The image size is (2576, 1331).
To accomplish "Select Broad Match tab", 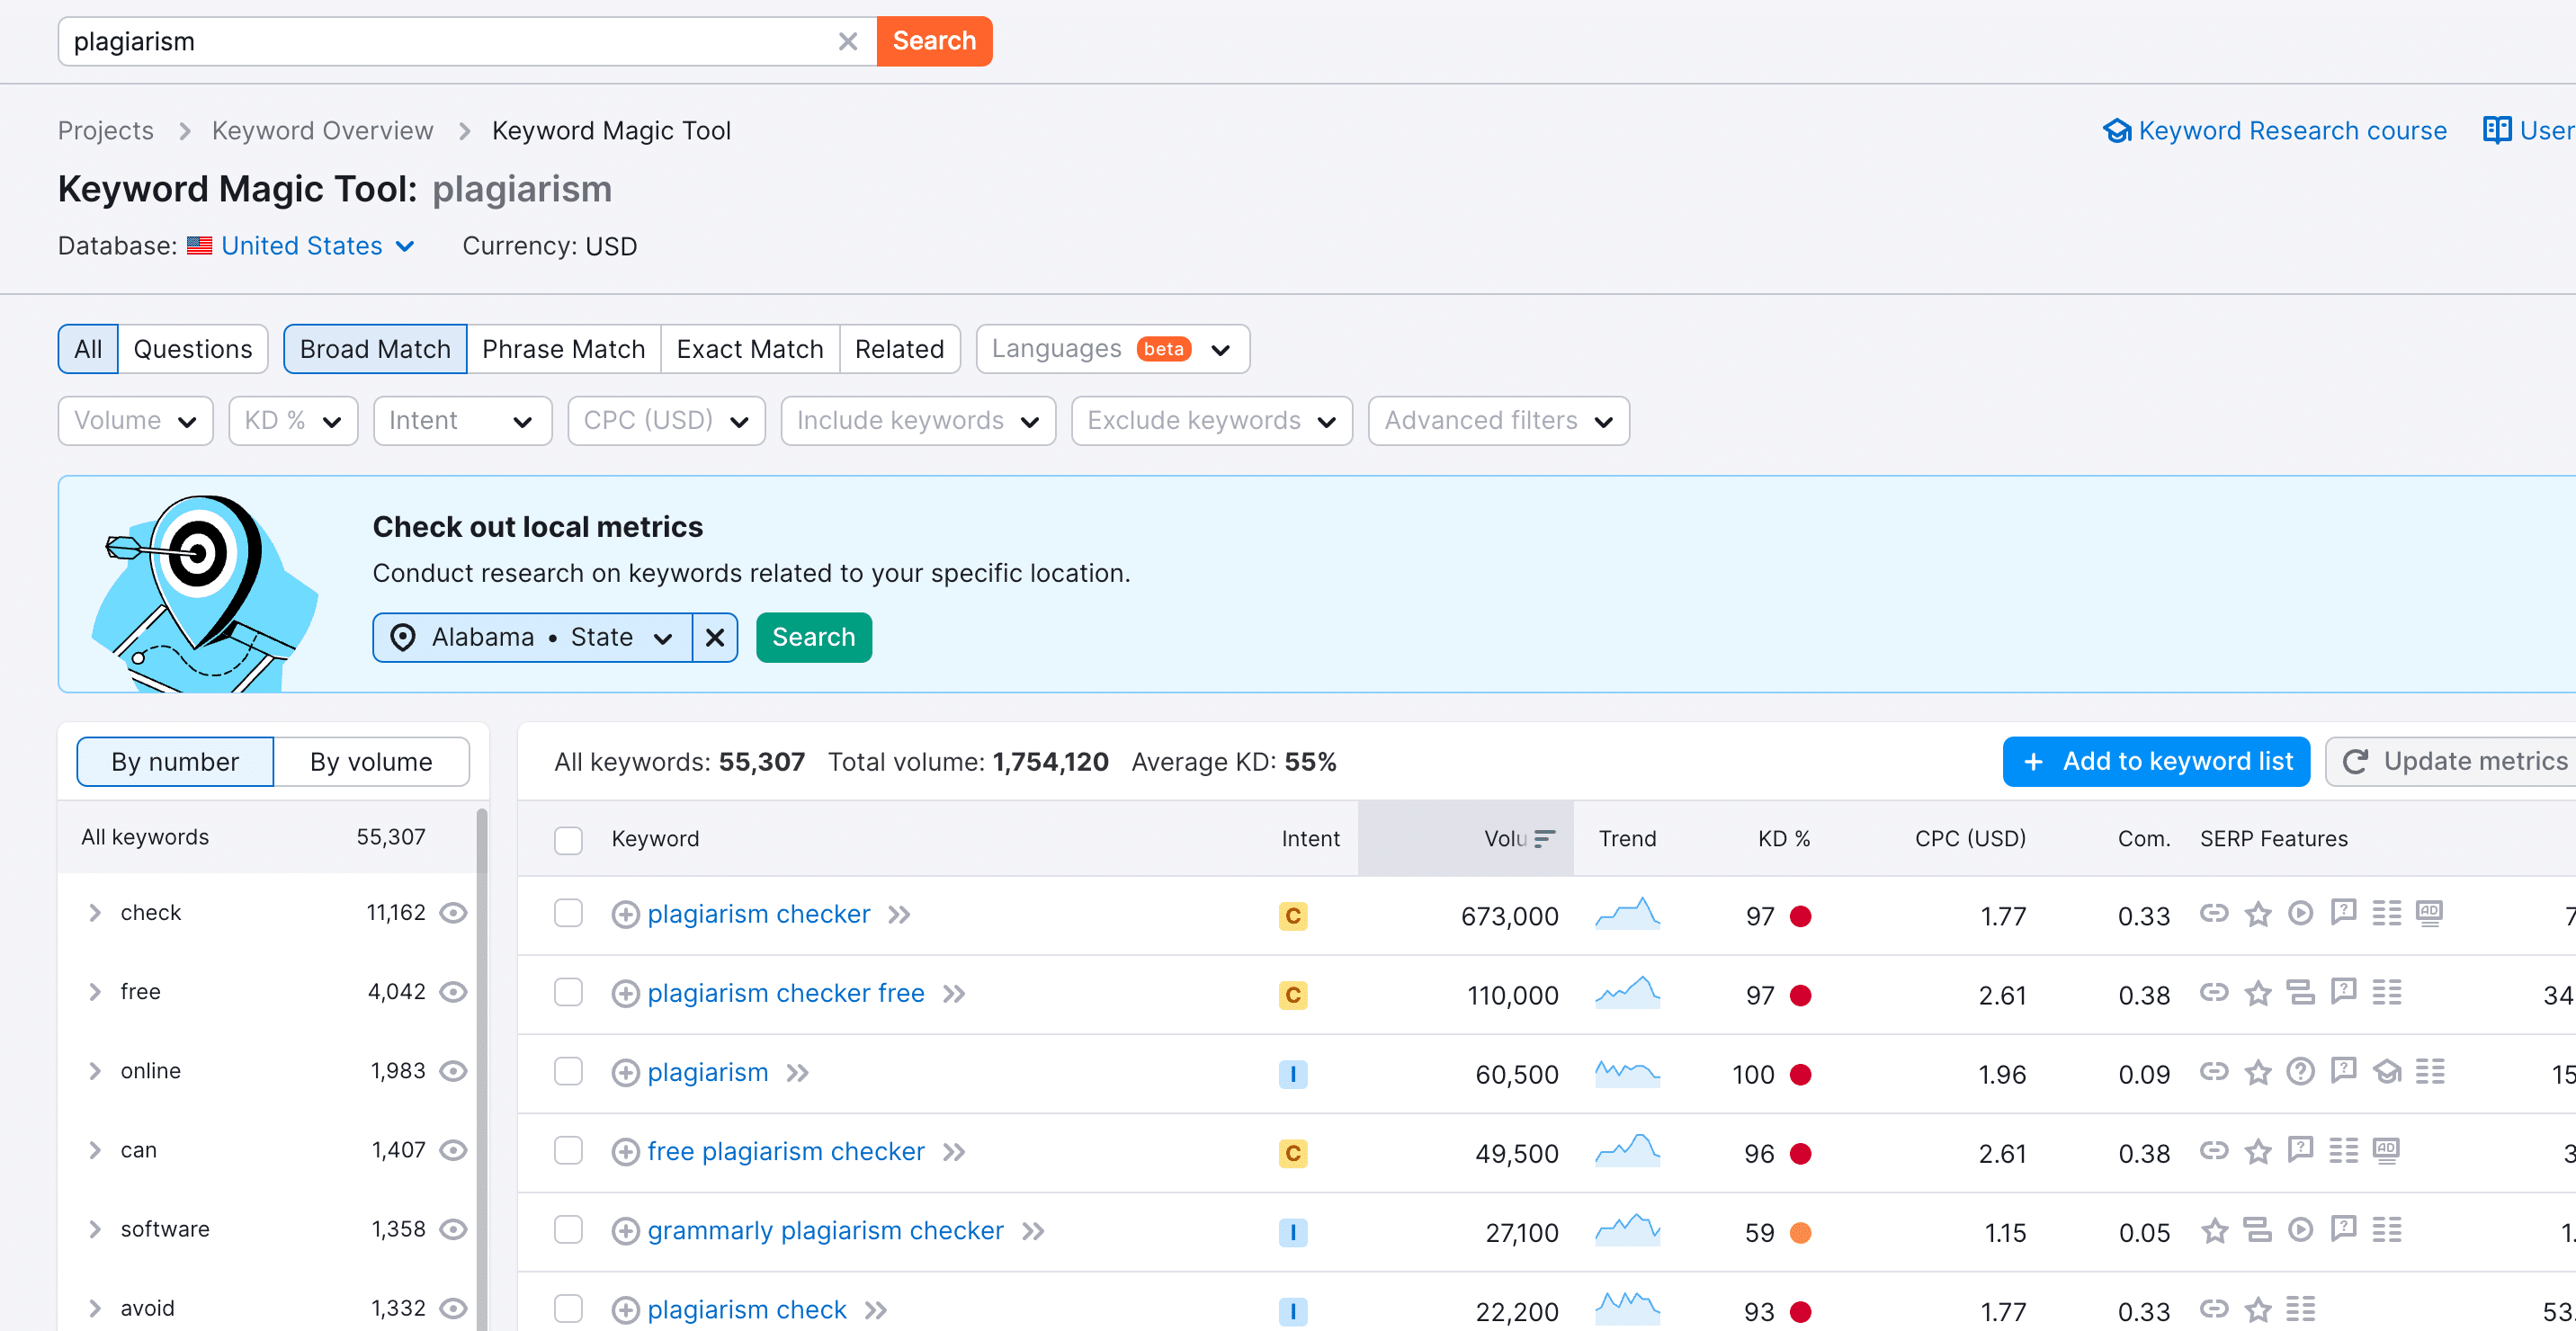I will pos(375,349).
